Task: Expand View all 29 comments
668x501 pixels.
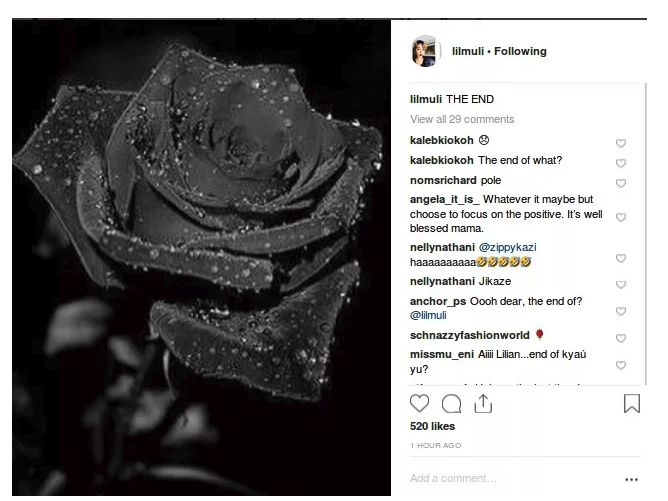Action: coord(462,119)
